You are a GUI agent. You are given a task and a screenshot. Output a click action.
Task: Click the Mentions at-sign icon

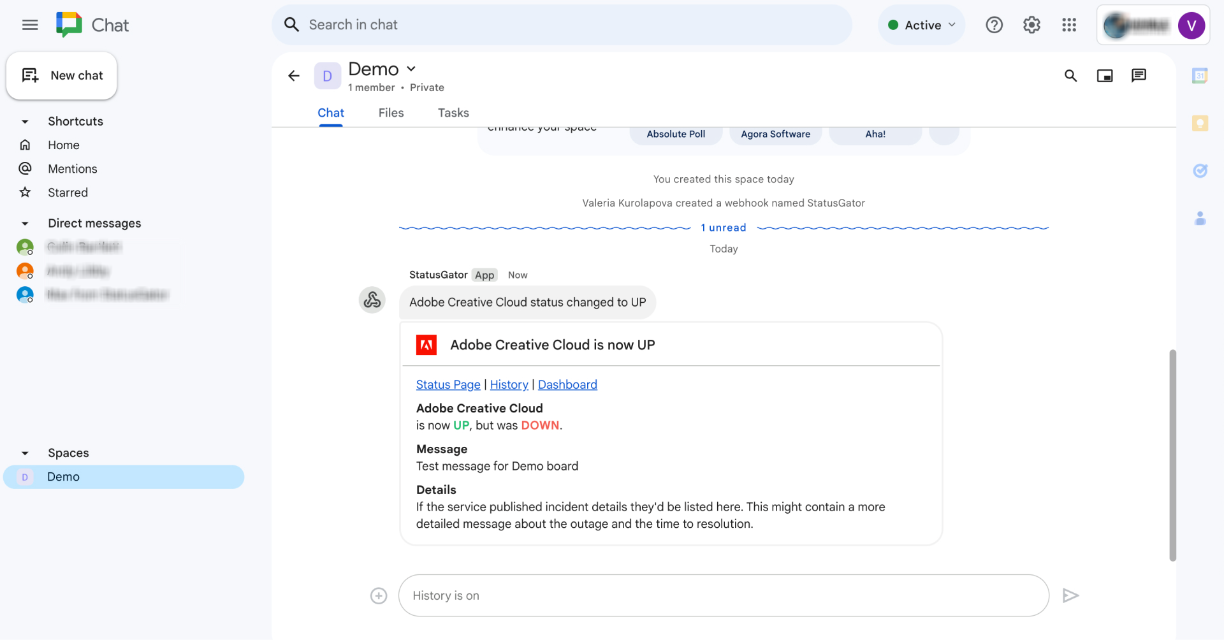tap(25, 169)
